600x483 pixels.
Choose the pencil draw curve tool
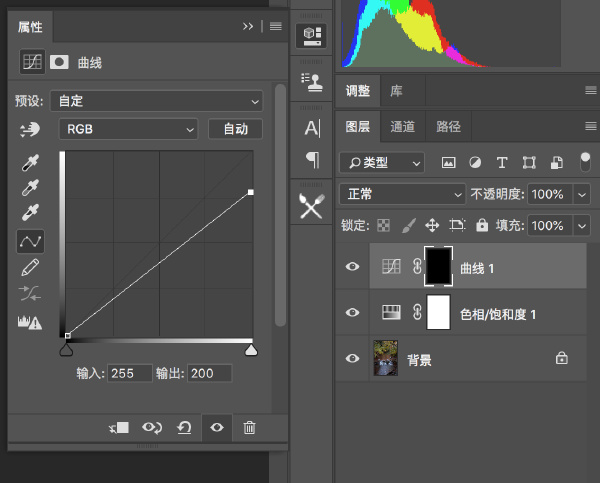coord(31,267)
